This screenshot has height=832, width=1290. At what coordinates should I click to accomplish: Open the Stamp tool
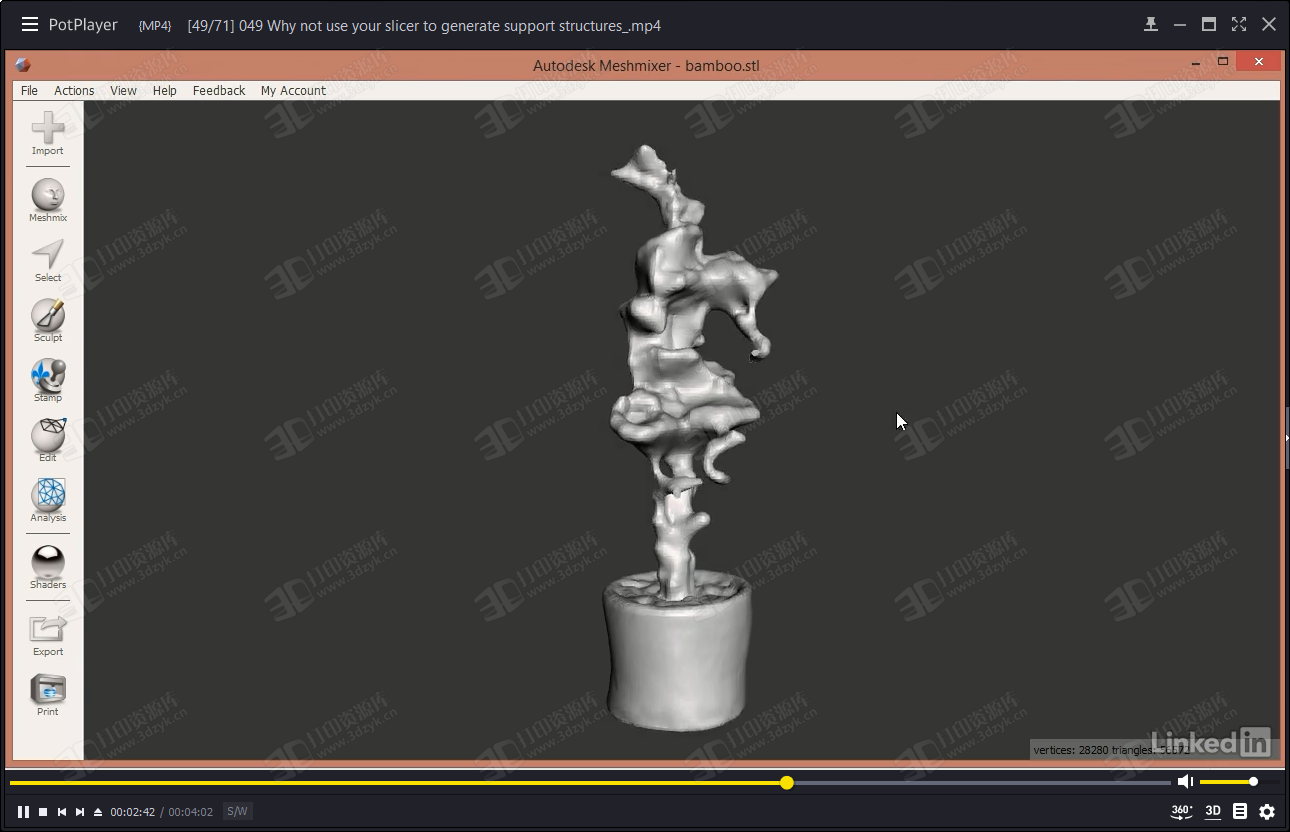coord(48,381)
